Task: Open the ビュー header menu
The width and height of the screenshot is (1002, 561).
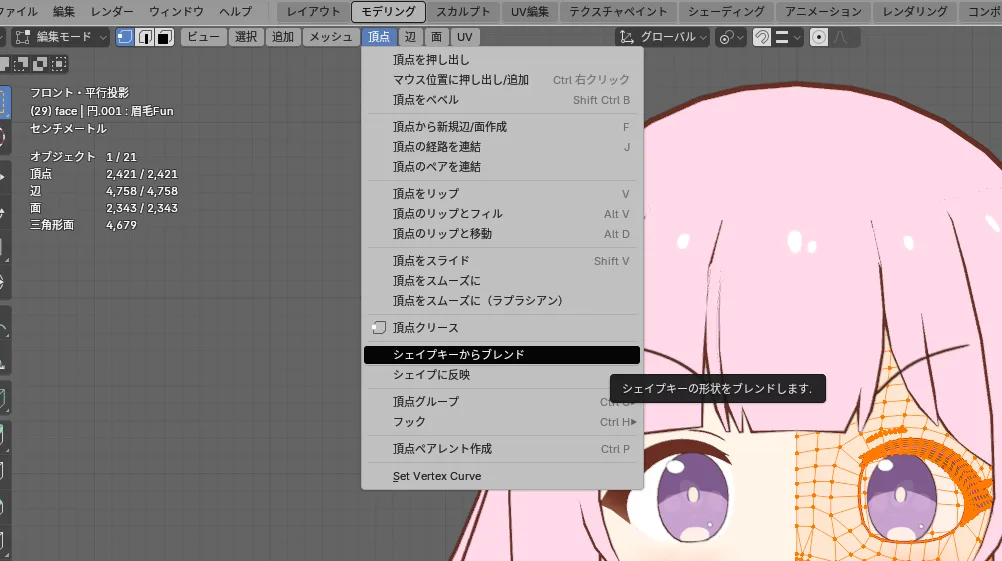Action: tap(203, 37)
